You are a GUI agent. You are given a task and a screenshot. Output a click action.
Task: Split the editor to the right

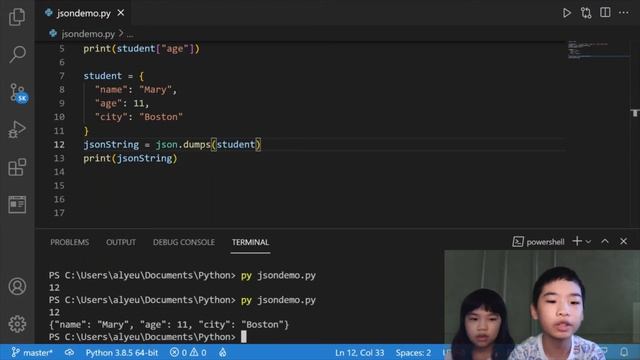pyautogui.click(x=605, y=13)
